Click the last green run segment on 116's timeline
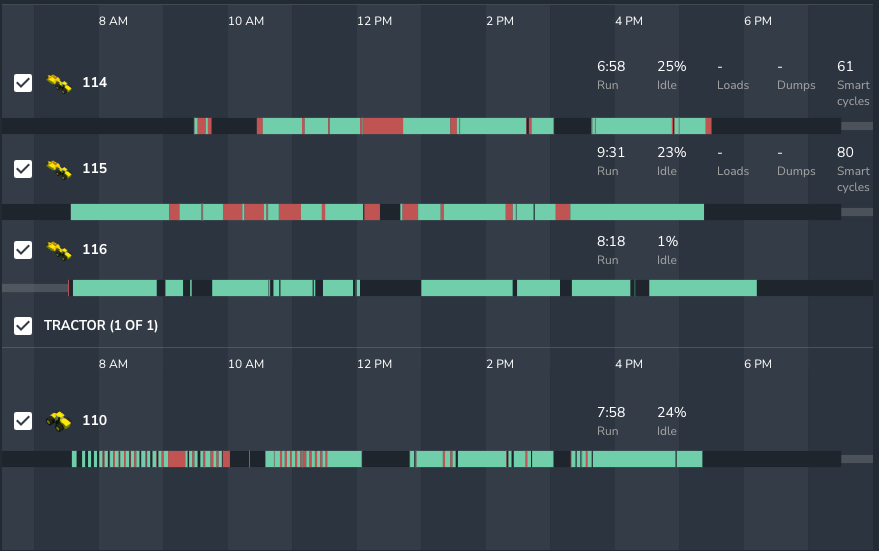Image resolution: width=879 pixels, height=551 pixels. (702, 288)
